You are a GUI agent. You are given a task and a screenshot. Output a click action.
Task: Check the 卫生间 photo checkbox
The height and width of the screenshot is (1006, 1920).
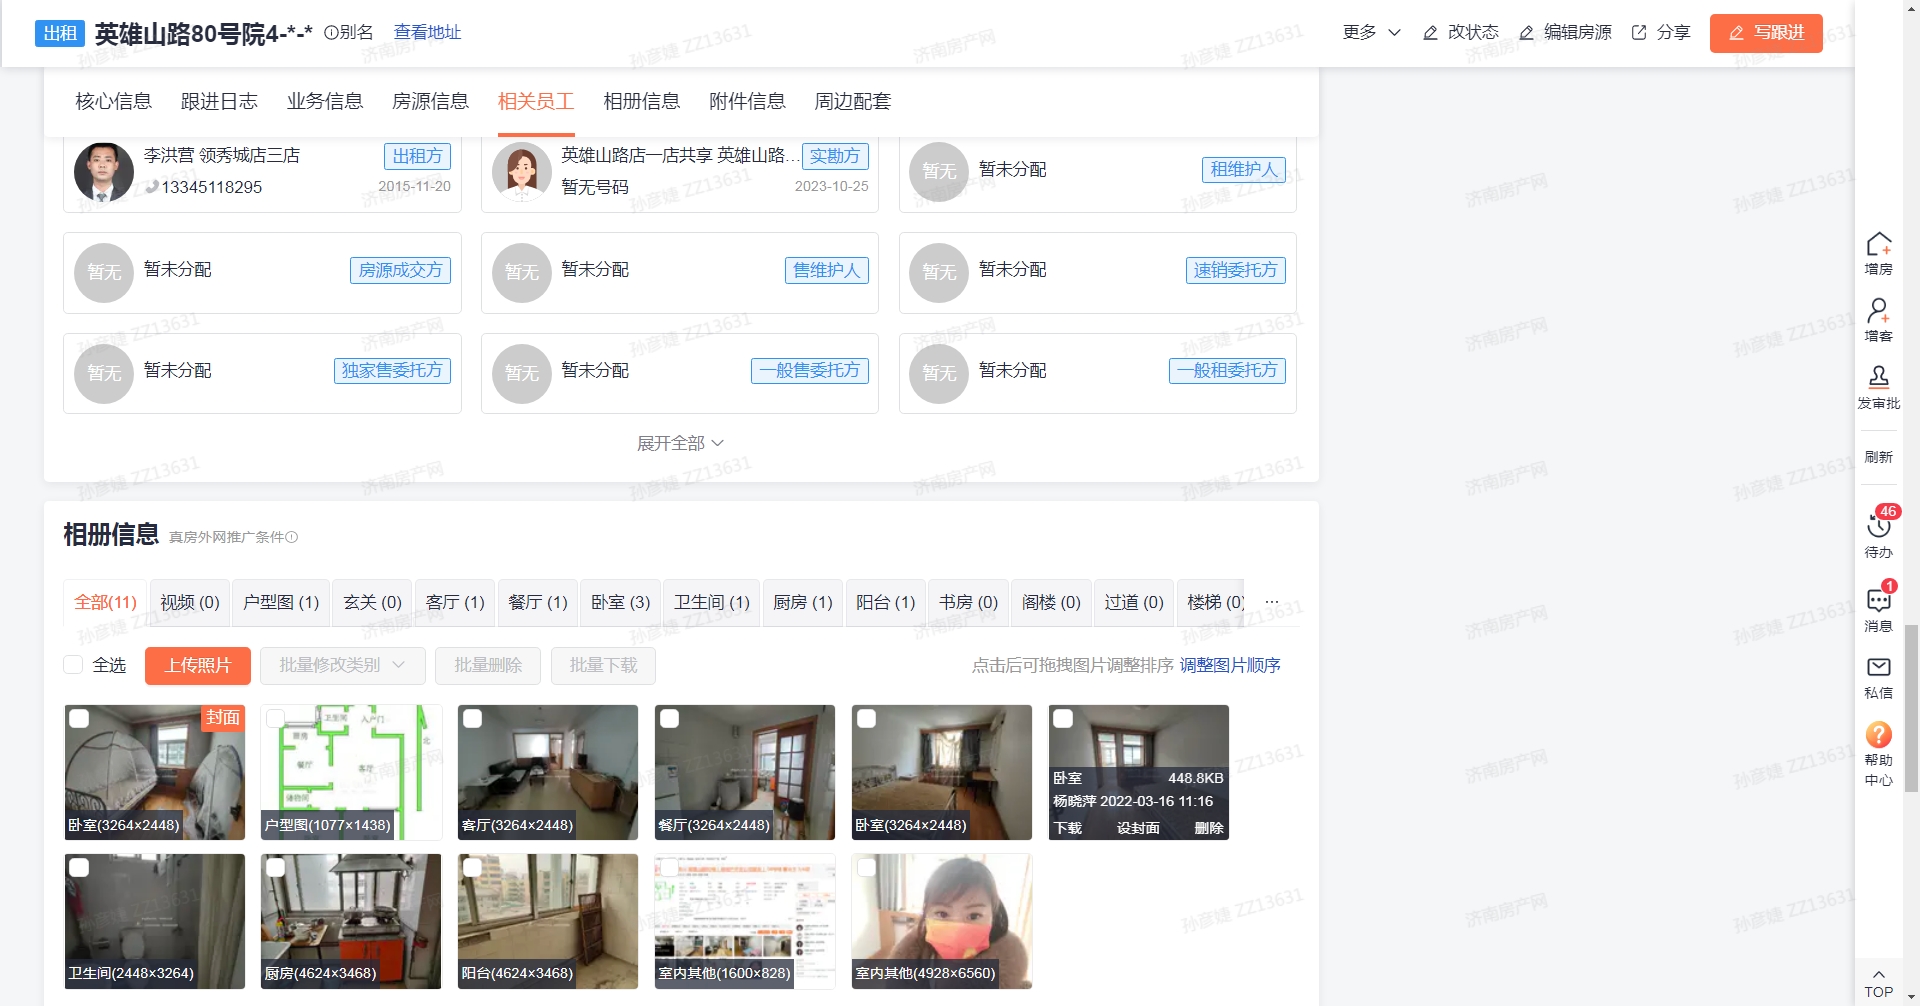[x=79, y=868]
